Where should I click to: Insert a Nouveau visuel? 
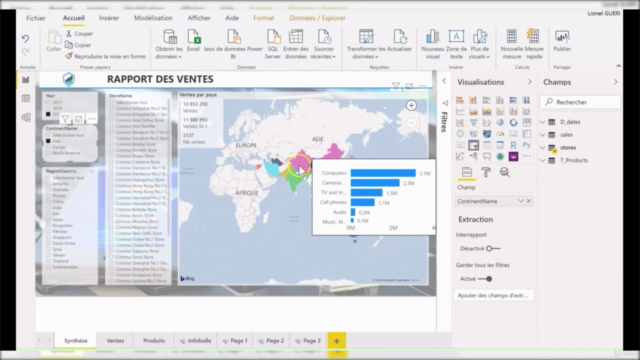[433, 44]
